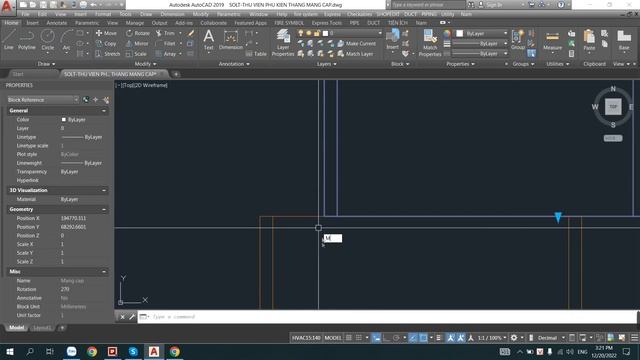Click the Make Current layer button

point(356,43)
